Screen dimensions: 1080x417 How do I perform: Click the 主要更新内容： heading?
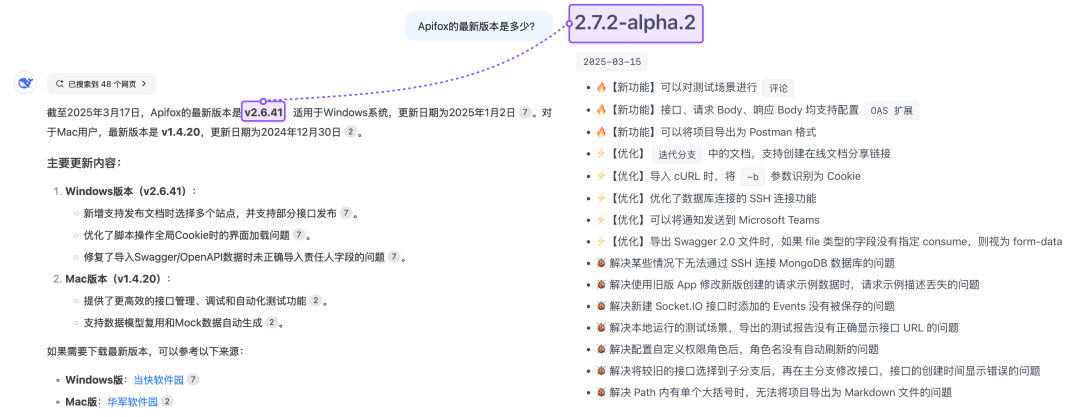coord(84,163)
